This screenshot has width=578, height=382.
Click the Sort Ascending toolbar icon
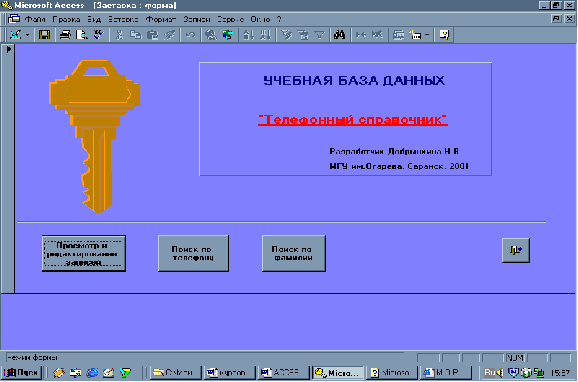pyautogui.click(x=248, y=35)
